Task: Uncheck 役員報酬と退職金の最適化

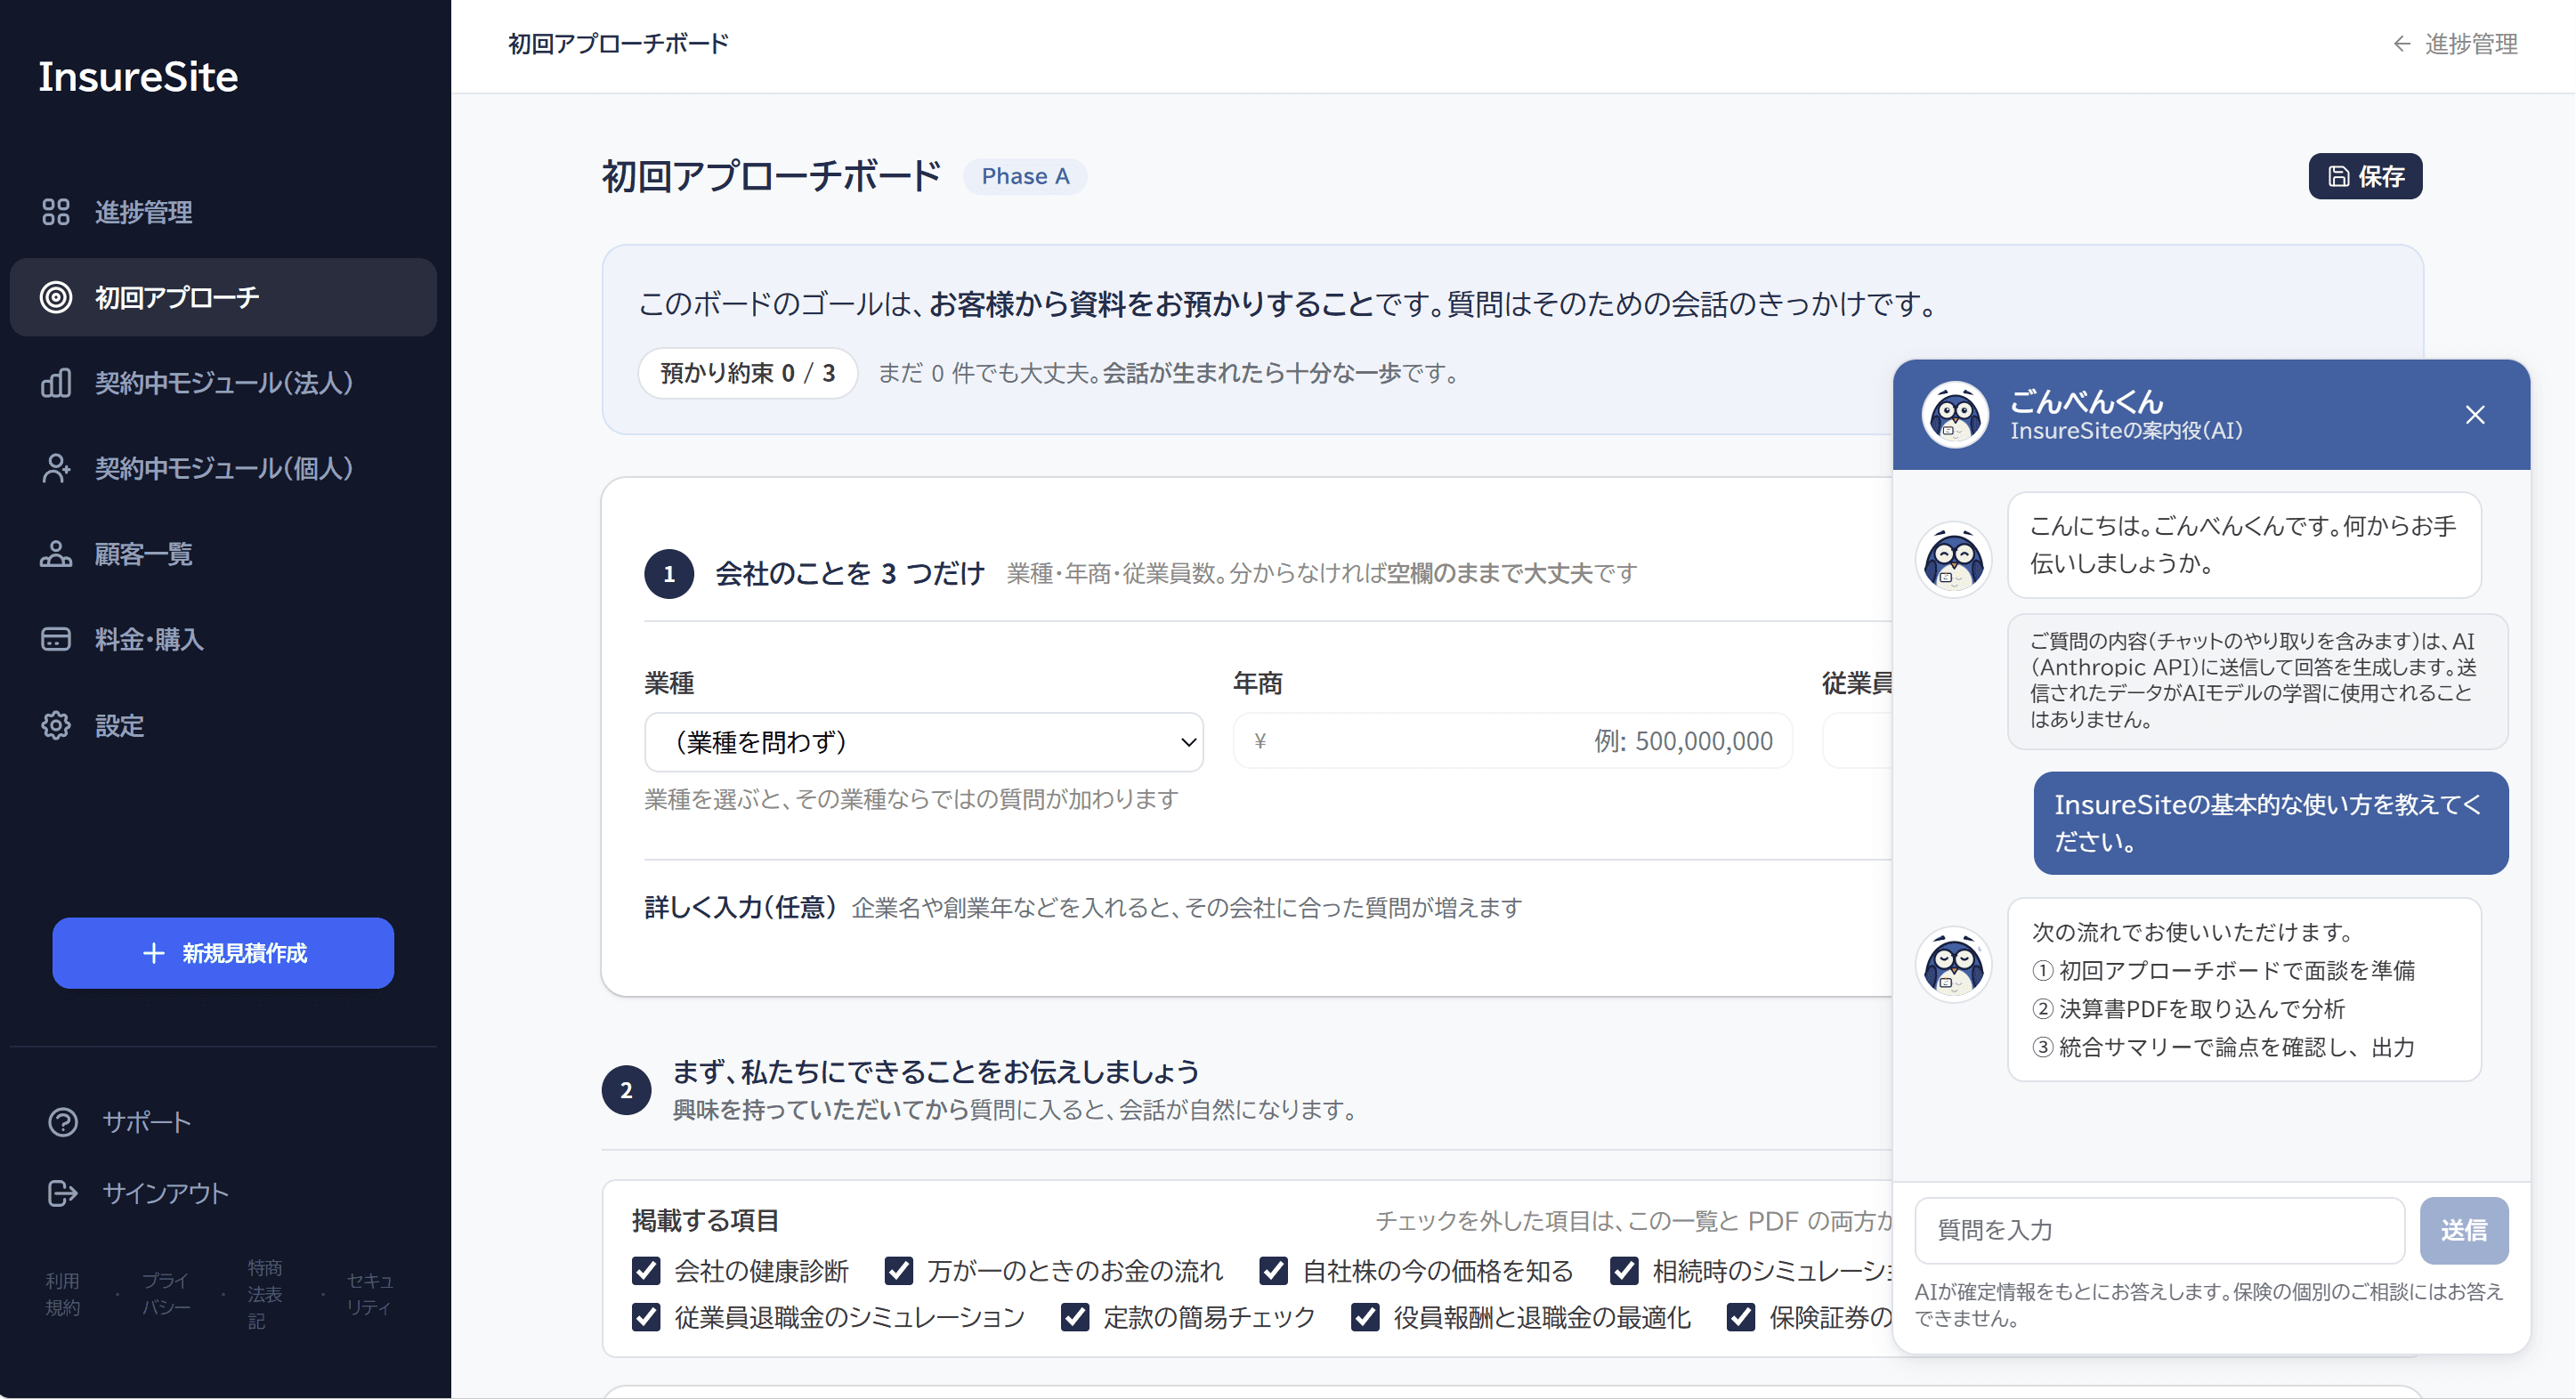Action: (x=1365, y=1317)
